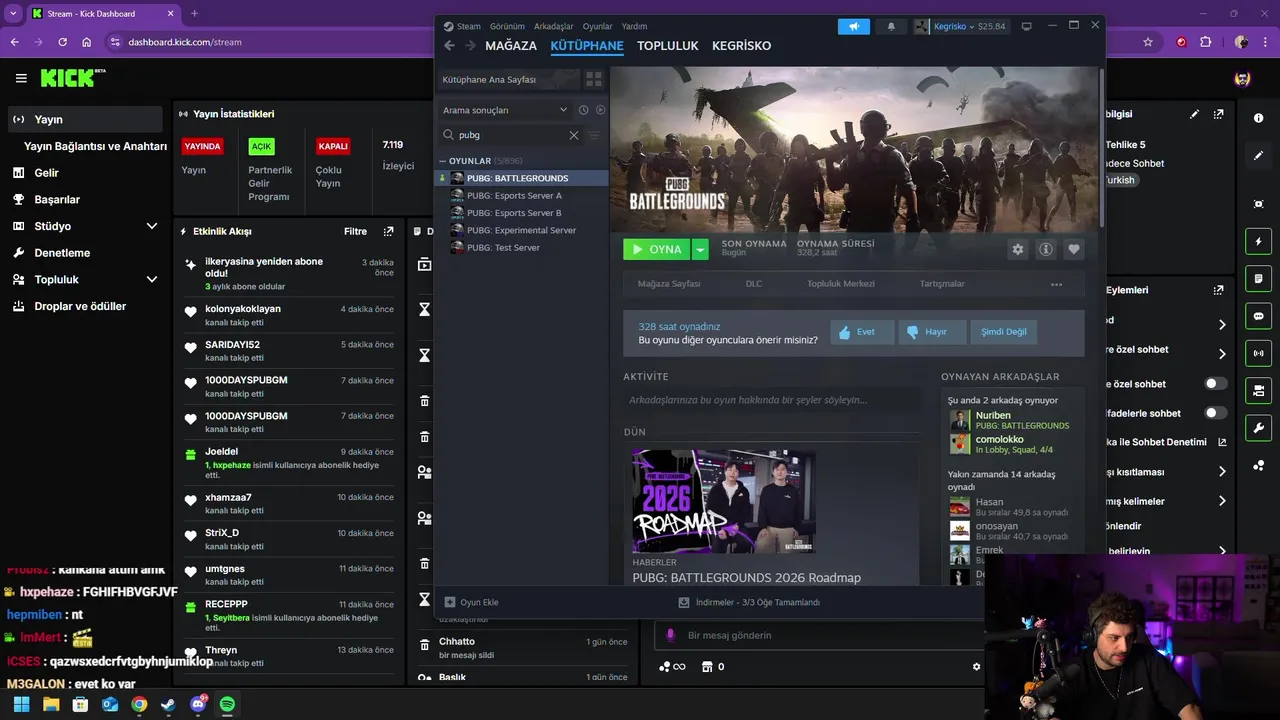Toggle the 'ifadelerle sohbet' switch
This screenshot has height=720, width=1280.
tap(1216, 412)
